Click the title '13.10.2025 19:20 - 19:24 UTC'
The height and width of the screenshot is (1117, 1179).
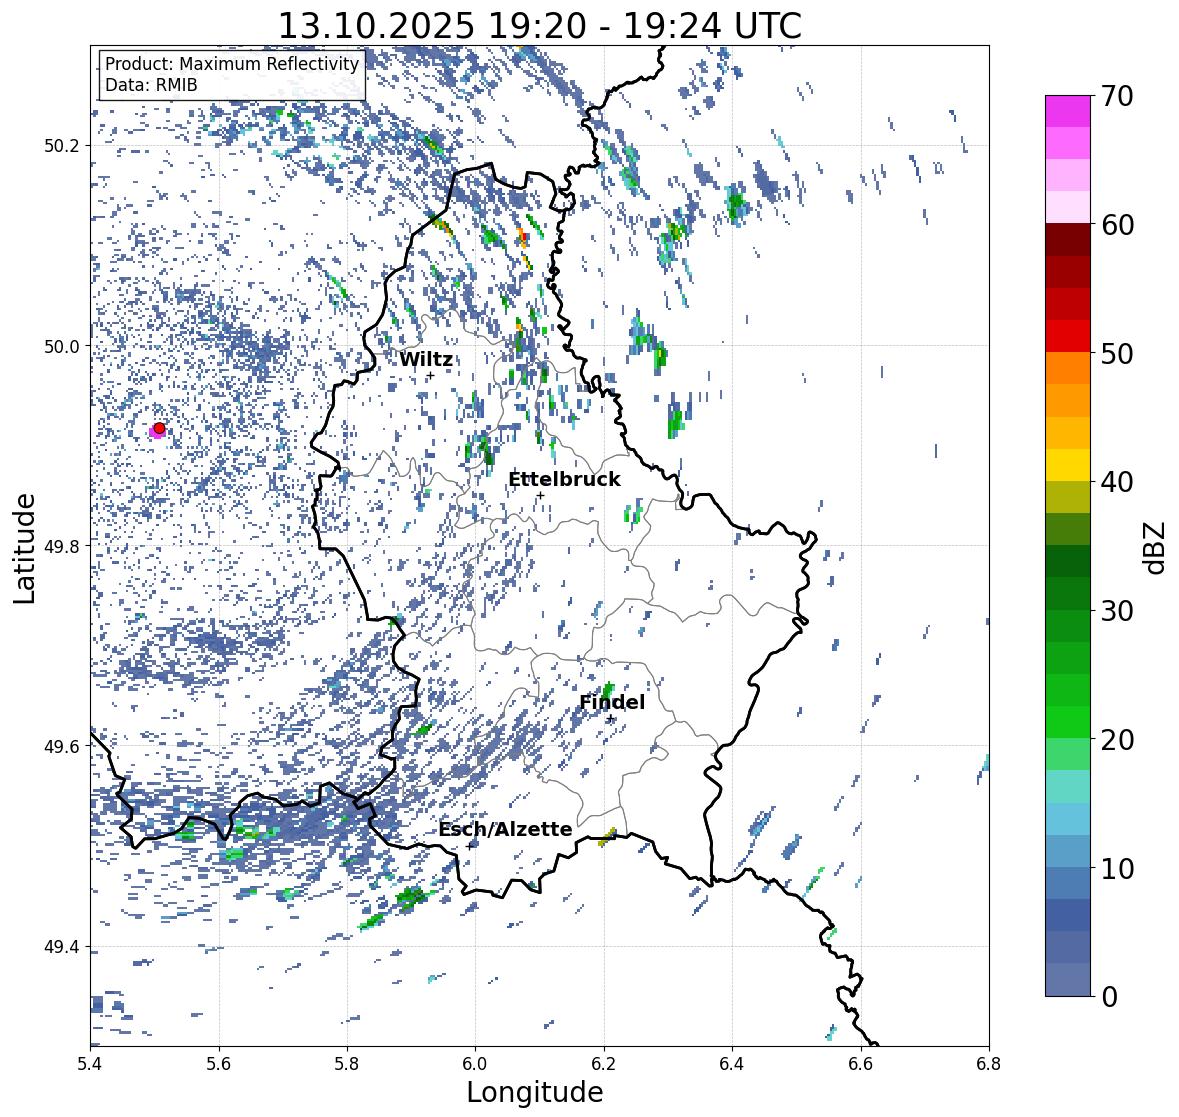click(x=540, y=26)
